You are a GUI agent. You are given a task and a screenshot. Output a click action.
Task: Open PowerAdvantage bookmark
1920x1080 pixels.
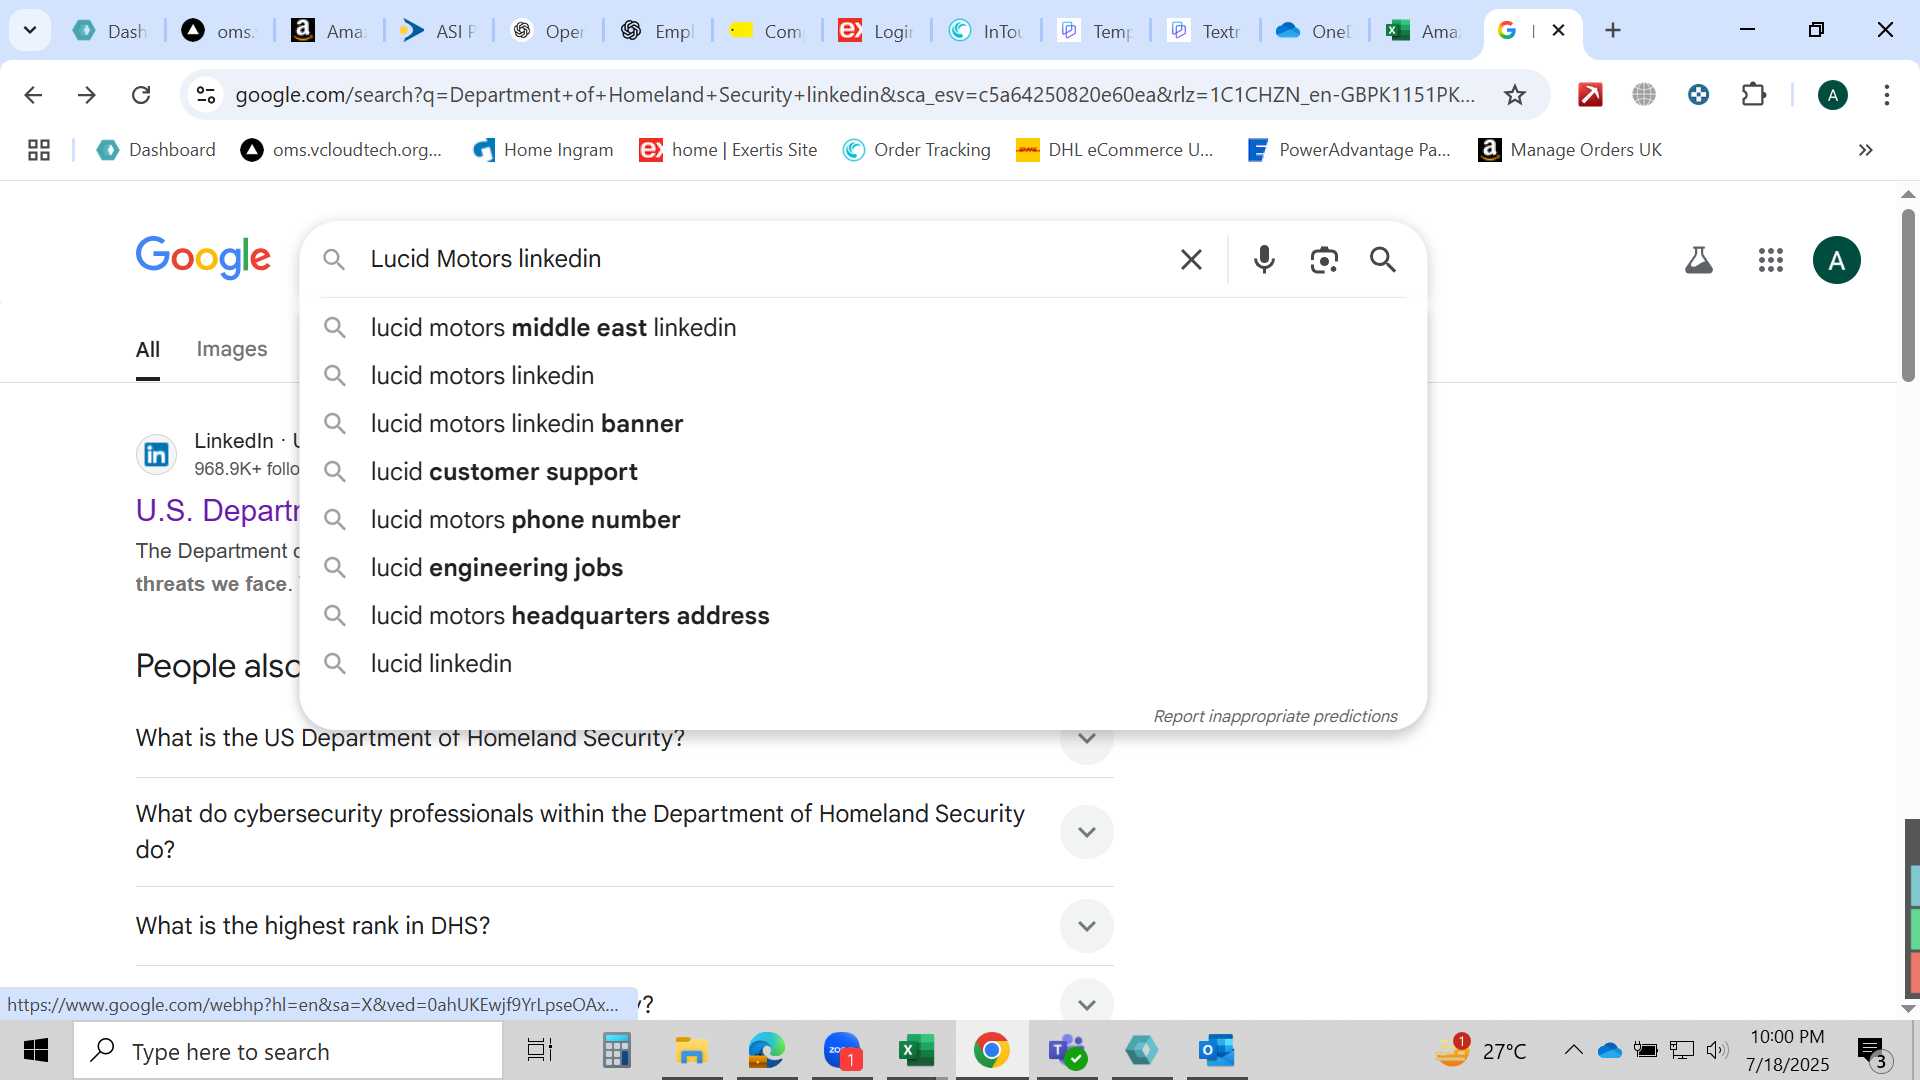1349,150
